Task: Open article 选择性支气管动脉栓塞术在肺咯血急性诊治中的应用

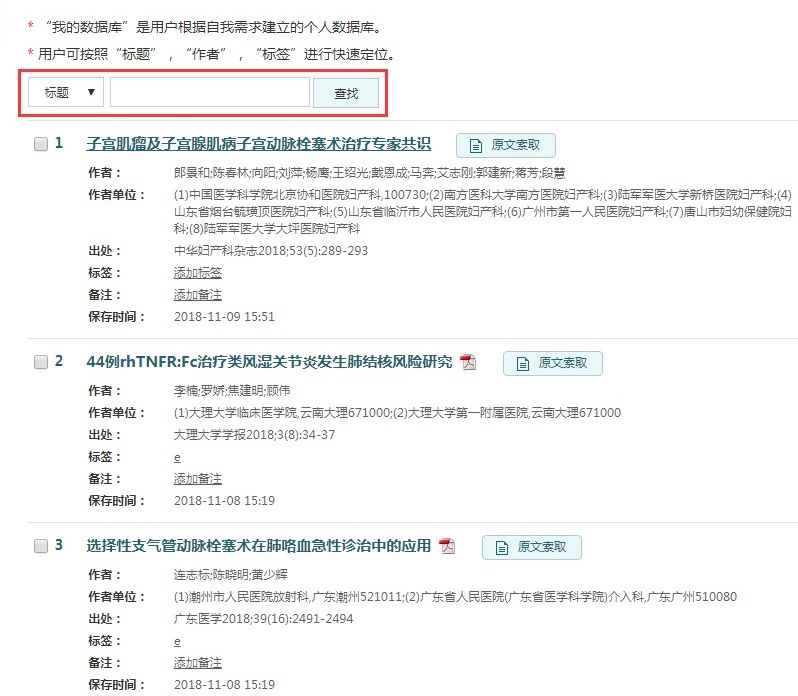Action: point(258,546)
